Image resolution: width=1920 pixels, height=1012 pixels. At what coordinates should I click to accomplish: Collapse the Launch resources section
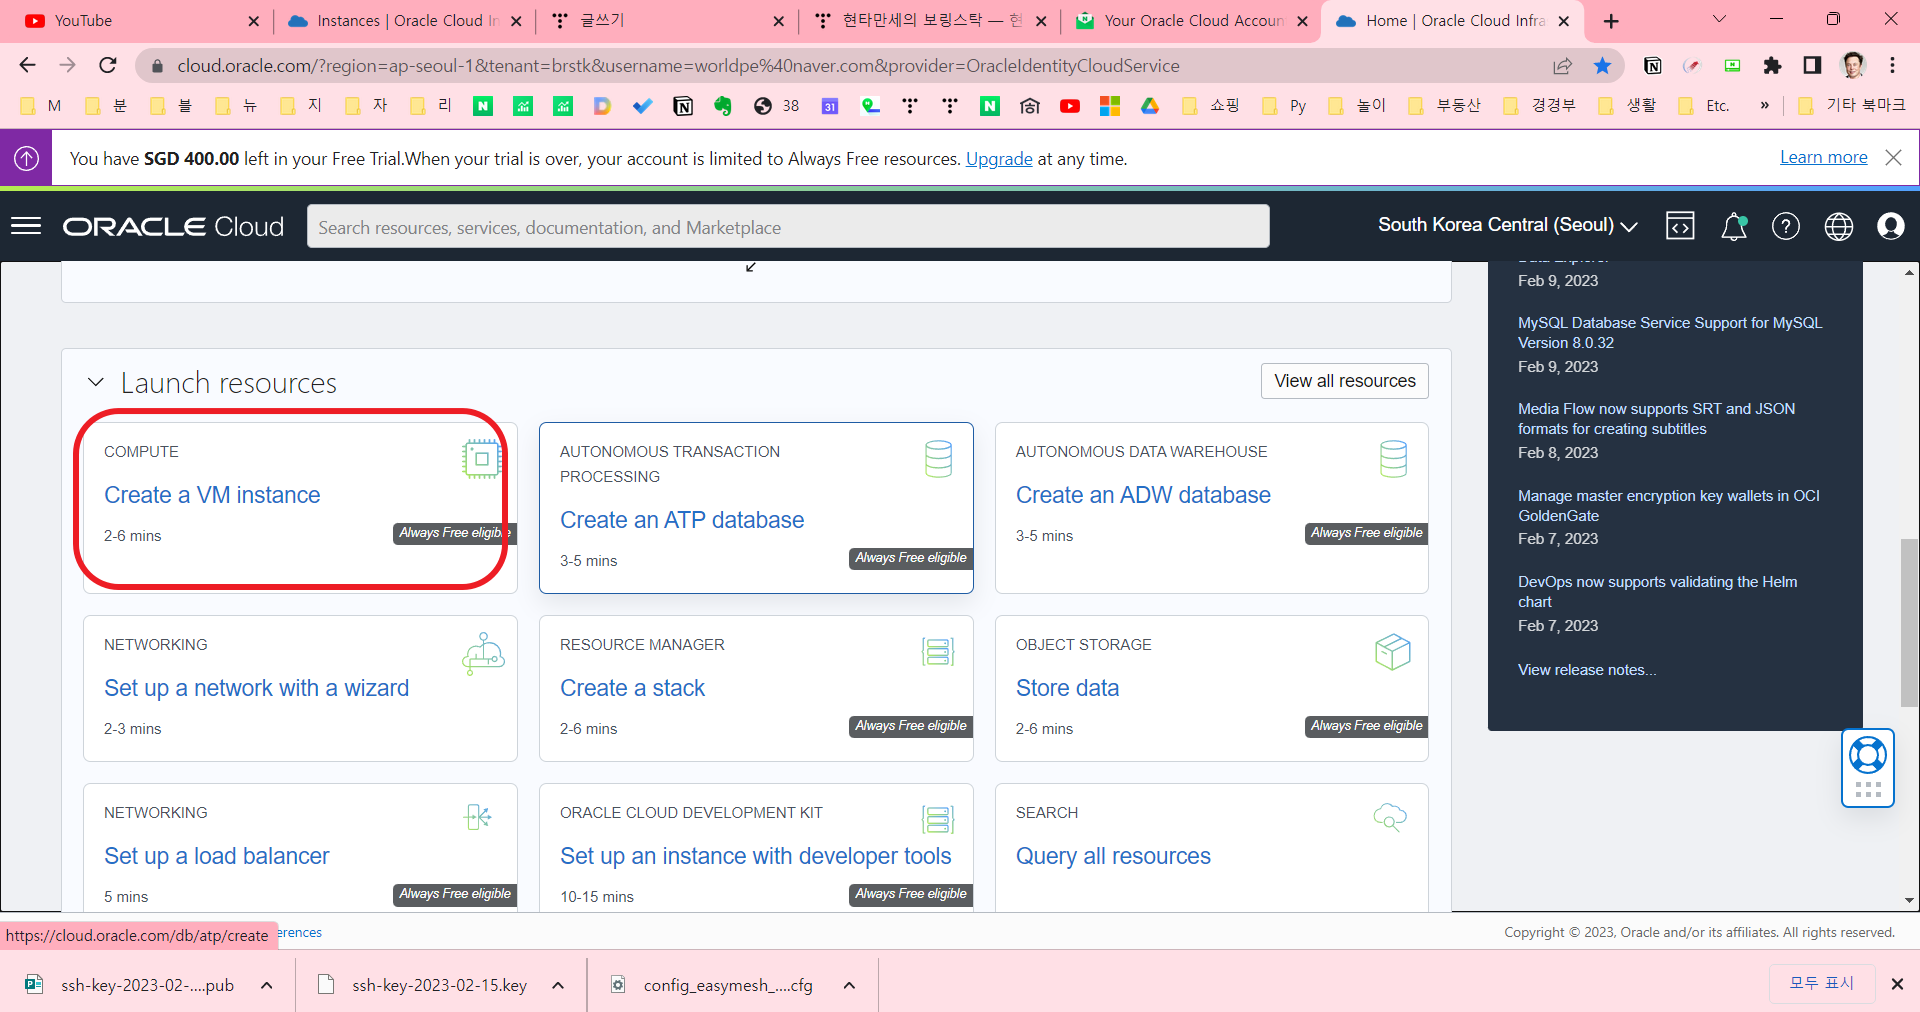coord(96,382)
